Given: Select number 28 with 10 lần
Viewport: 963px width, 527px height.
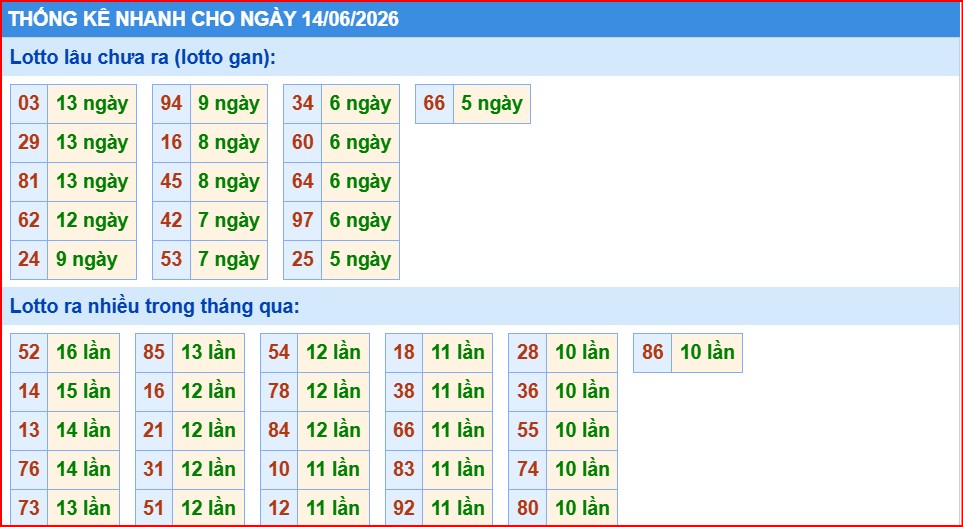Looking at the screenshot, I should 528,353.
